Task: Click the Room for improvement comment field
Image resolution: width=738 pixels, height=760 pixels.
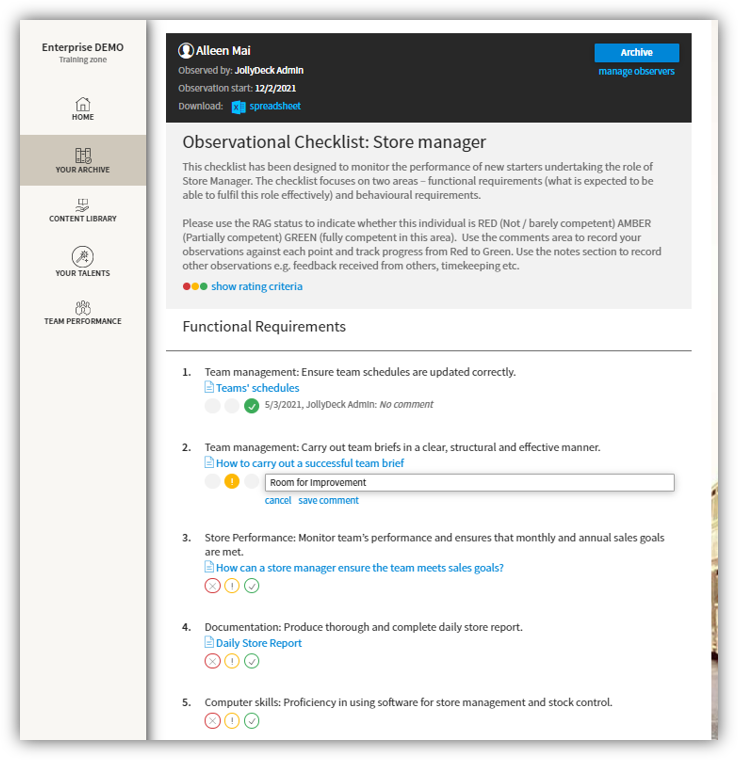Action: click(470, 482)
